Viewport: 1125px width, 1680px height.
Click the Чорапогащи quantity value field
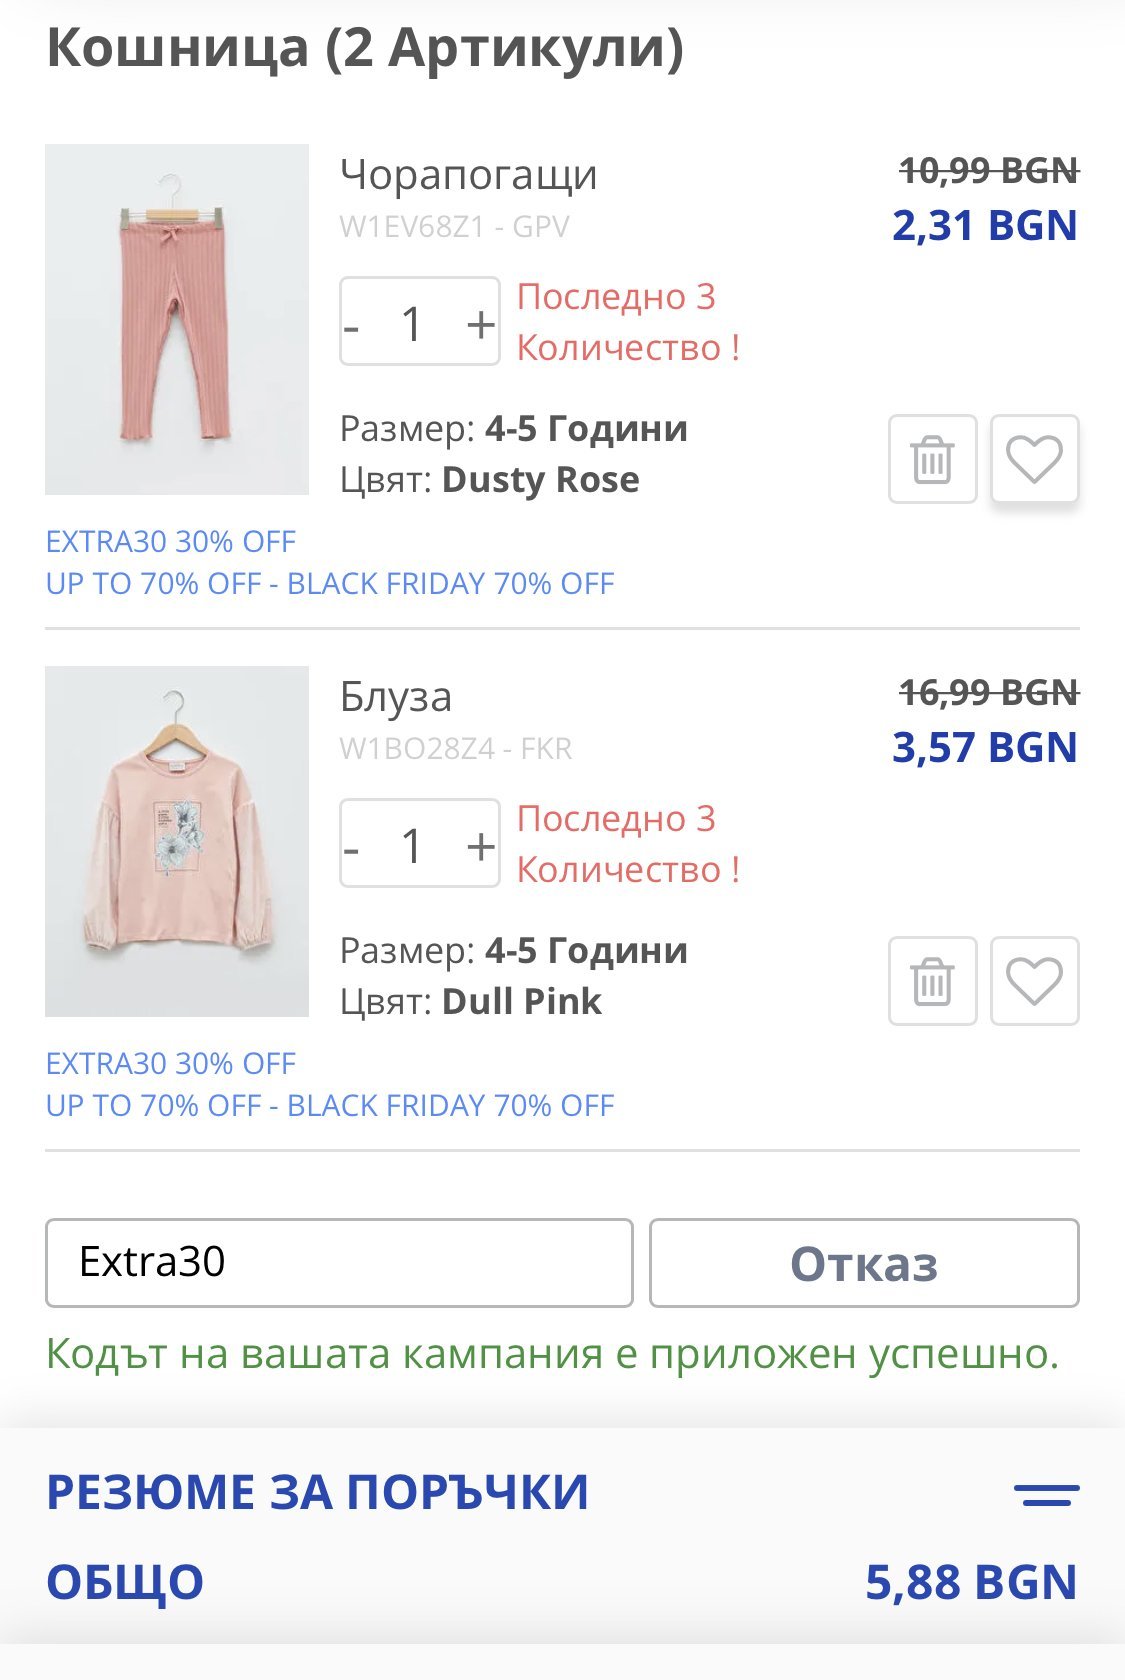click(413, 324)
